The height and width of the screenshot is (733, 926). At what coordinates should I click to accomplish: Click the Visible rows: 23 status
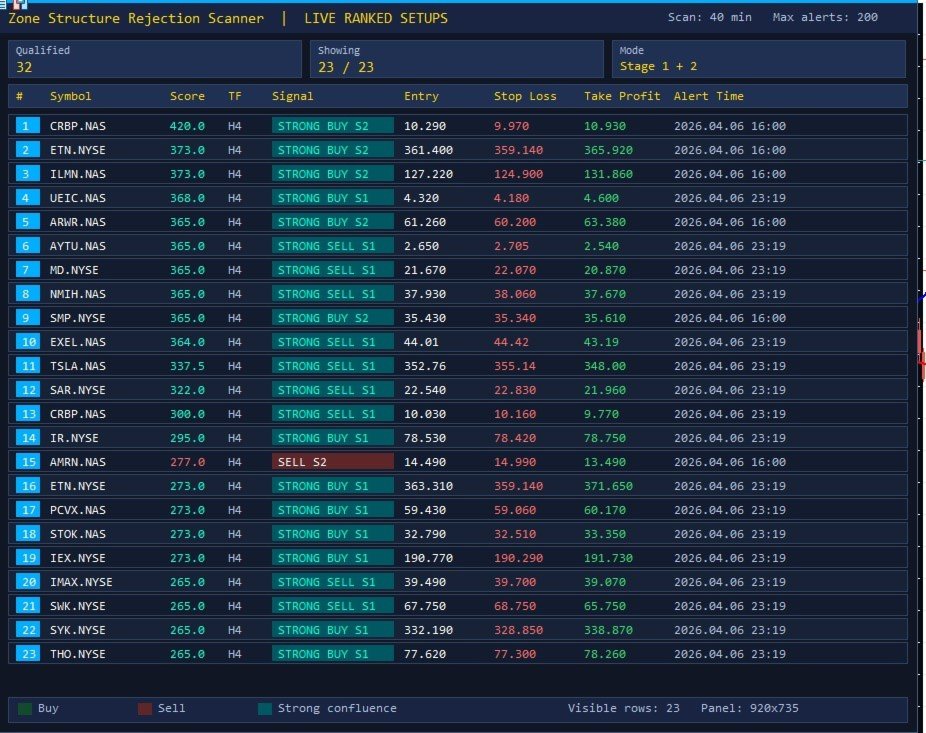coord(624,708)
